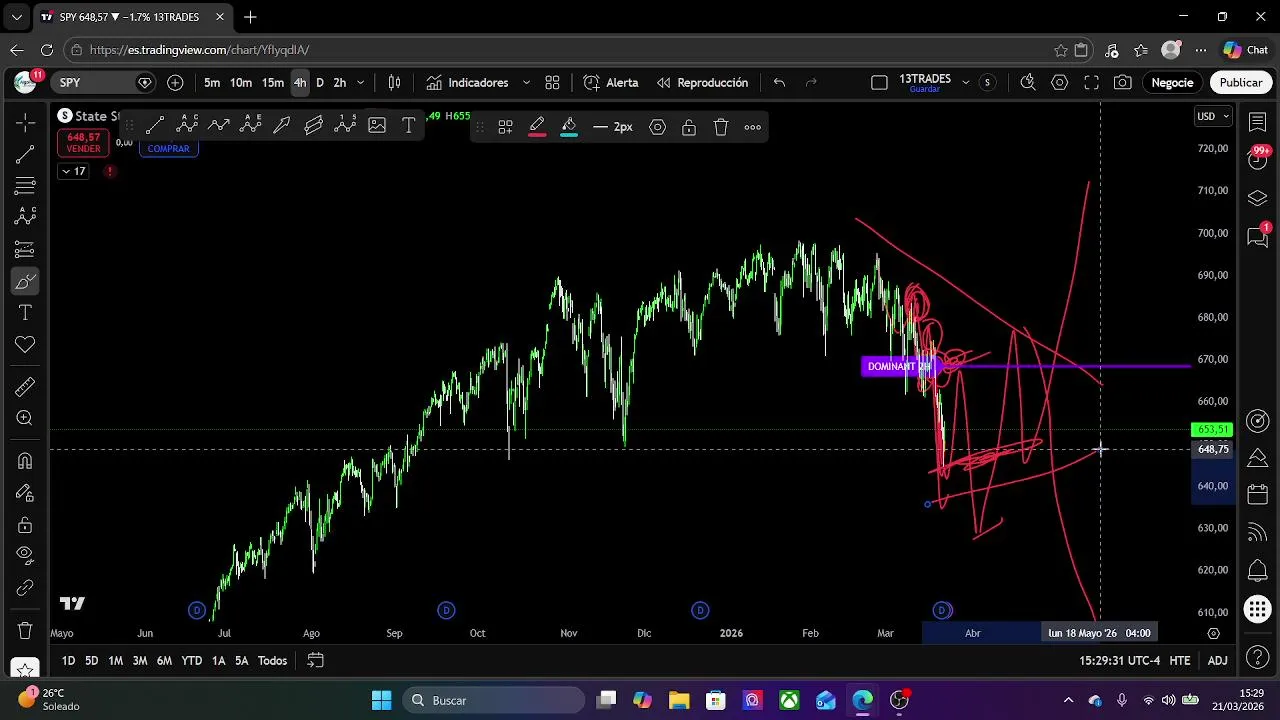
Task: Click the Negocie button
Action: coord(1172,83)
